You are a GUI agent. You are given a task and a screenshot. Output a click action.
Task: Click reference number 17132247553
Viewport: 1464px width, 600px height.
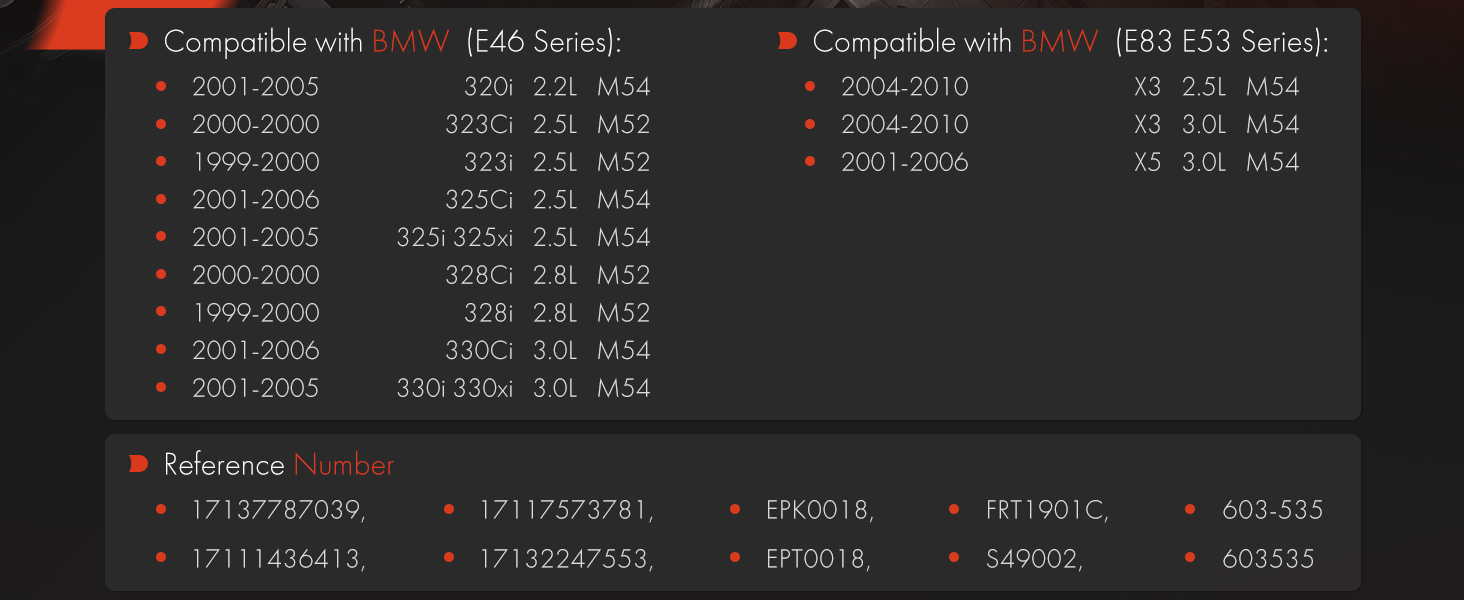tap(566, 559)
